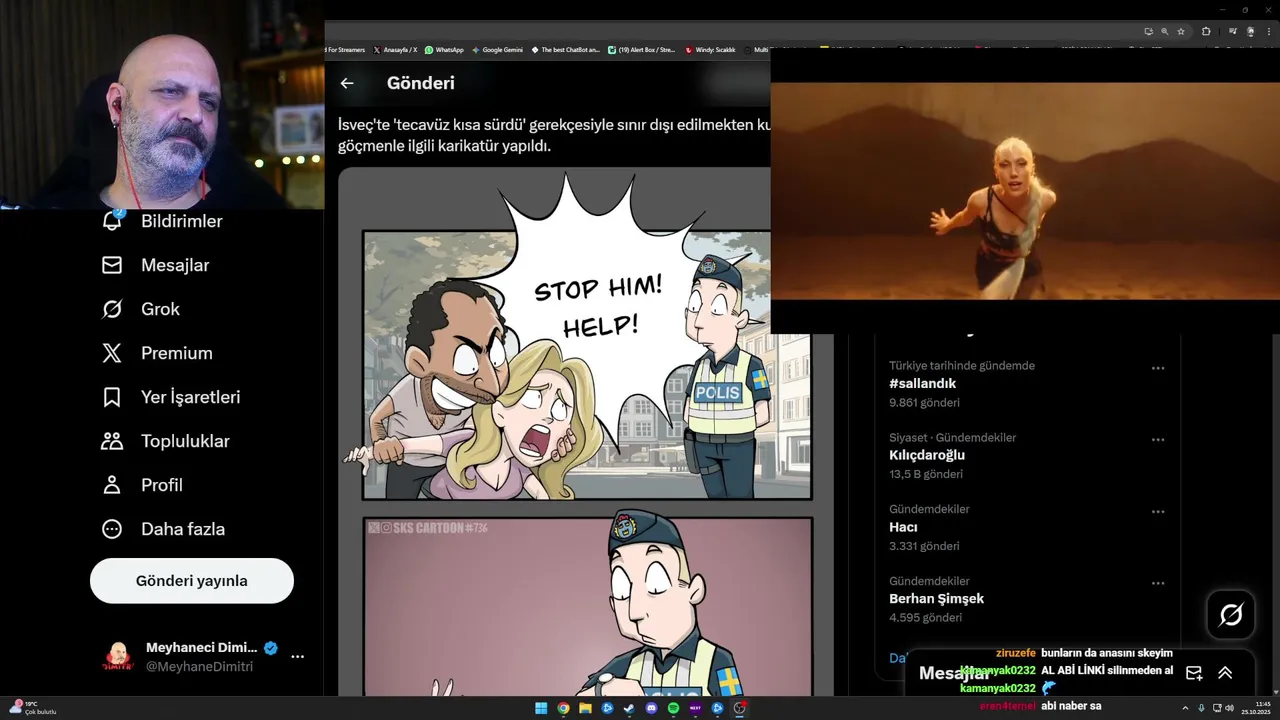Switch to the Anasayfa / X browser tab

tap(395, 49)
